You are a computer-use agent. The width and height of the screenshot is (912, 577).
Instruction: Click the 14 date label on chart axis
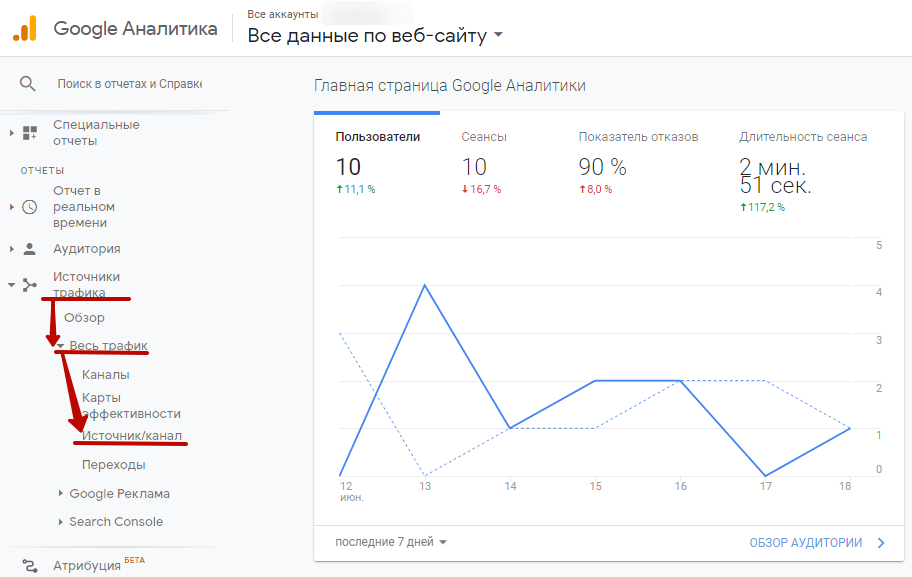click(x=510, y=486)
